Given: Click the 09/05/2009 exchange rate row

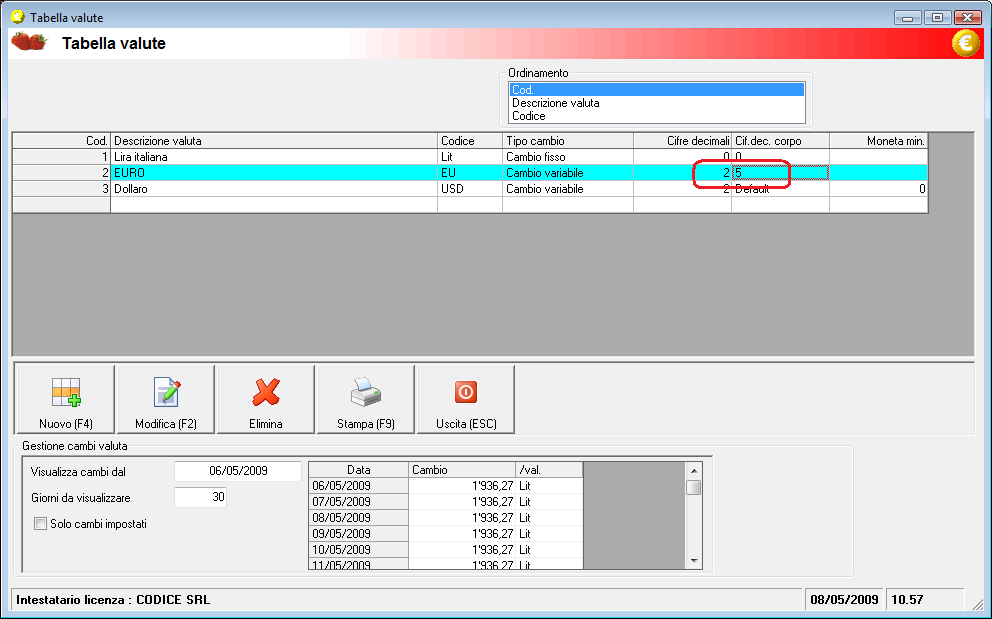Looking at the screenshot, I should coord(445,534).
